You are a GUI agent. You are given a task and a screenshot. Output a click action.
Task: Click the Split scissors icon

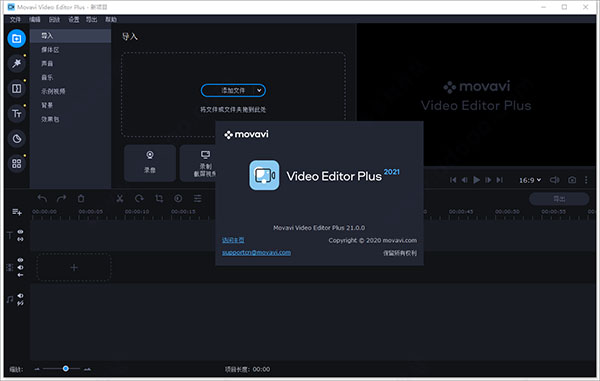tap(120, 199)
